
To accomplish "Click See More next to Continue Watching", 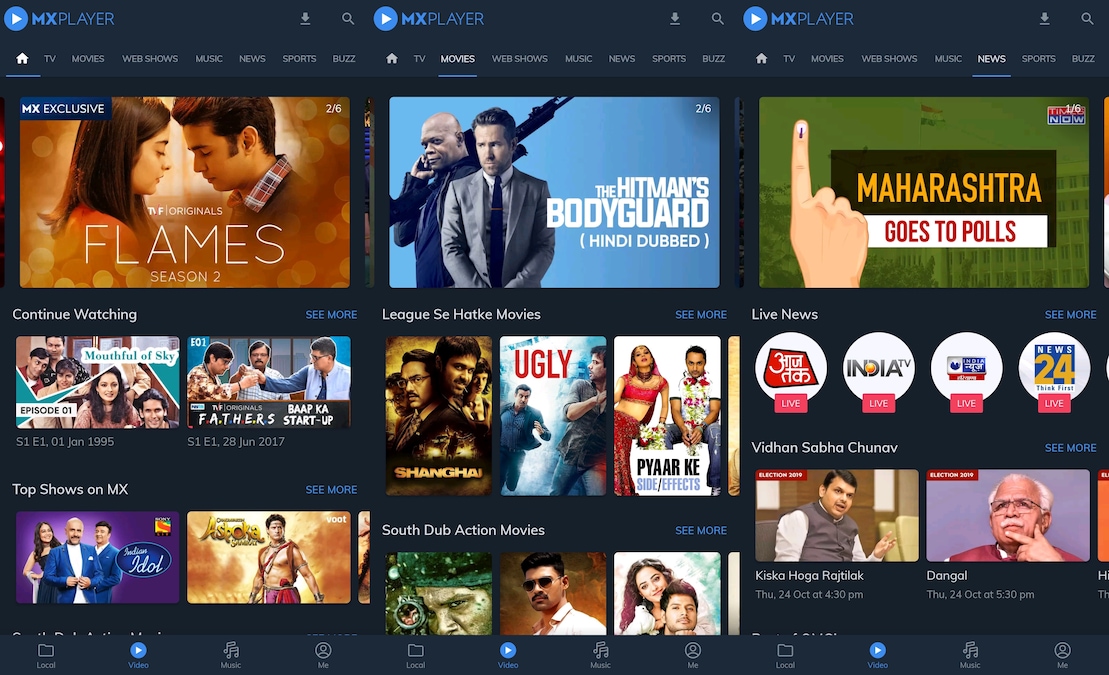I will (331, 315).
